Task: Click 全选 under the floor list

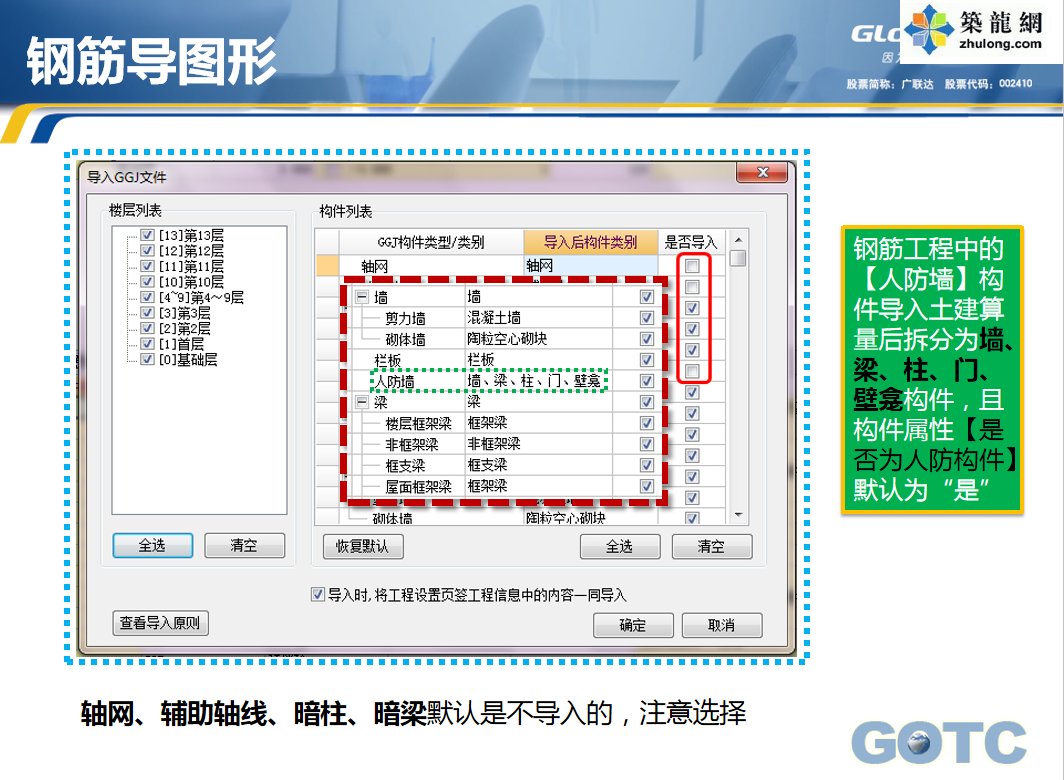Action: (x=152, y=546)
